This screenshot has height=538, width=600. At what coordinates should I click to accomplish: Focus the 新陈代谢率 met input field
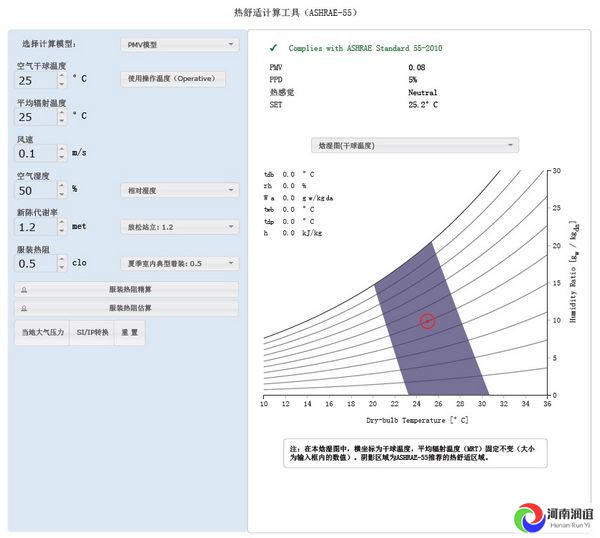point(37,227)
